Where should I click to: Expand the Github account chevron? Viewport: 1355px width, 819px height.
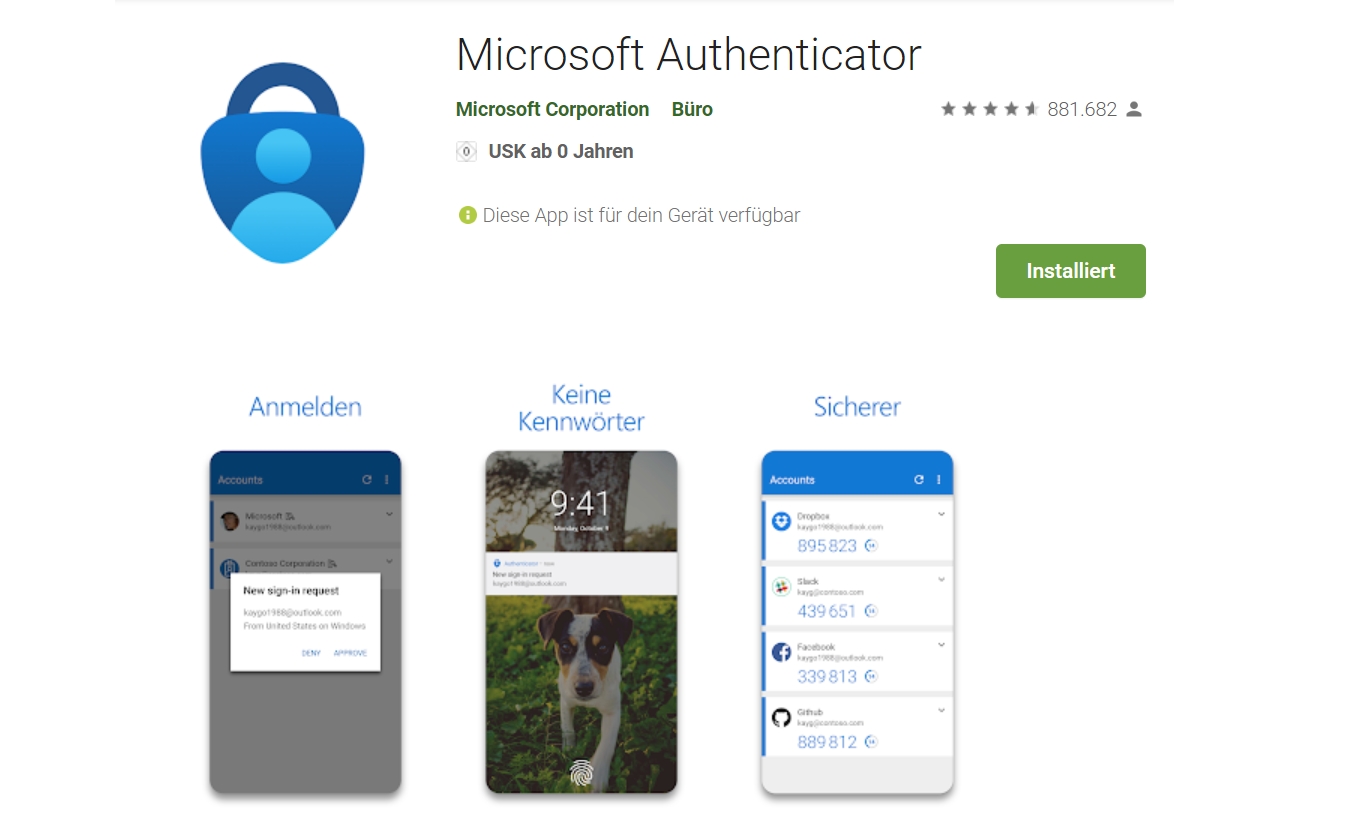[x=941, y=710]
